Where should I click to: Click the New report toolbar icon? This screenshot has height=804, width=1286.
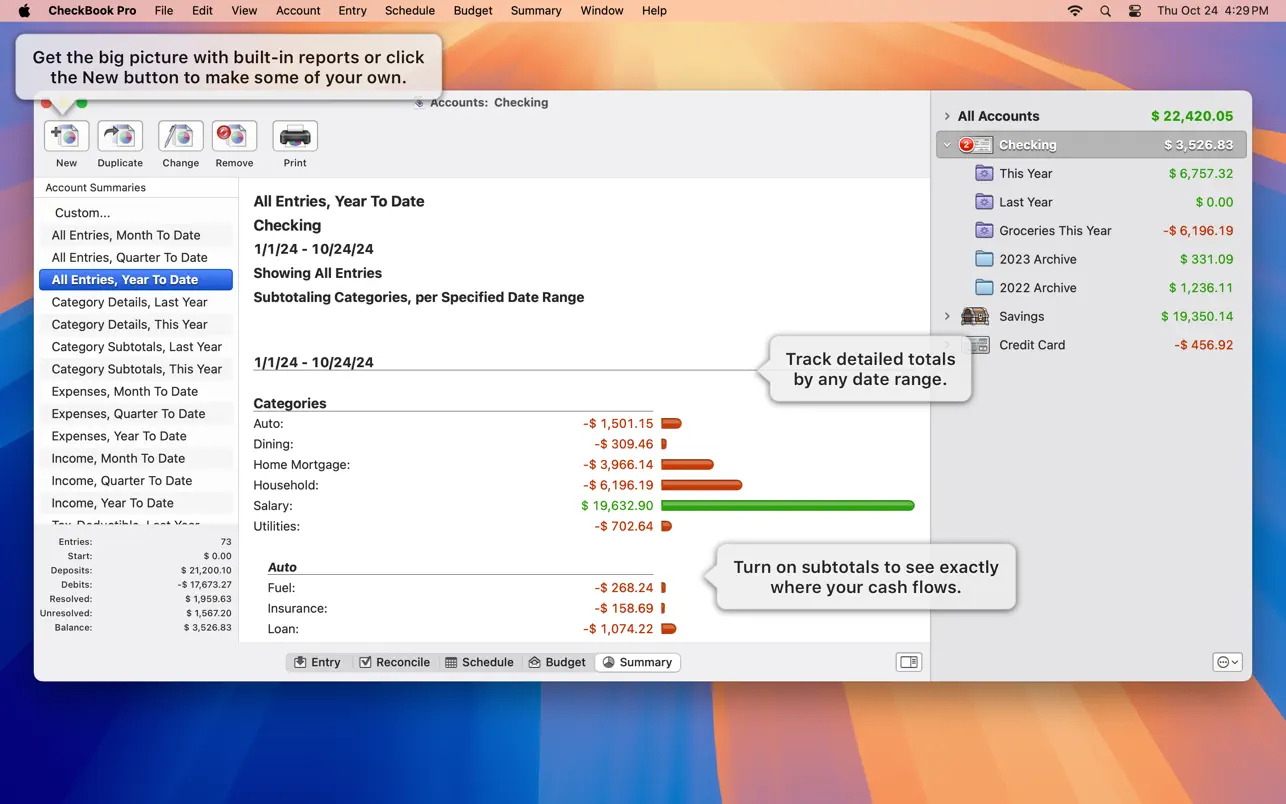click(x=66, y=136)
